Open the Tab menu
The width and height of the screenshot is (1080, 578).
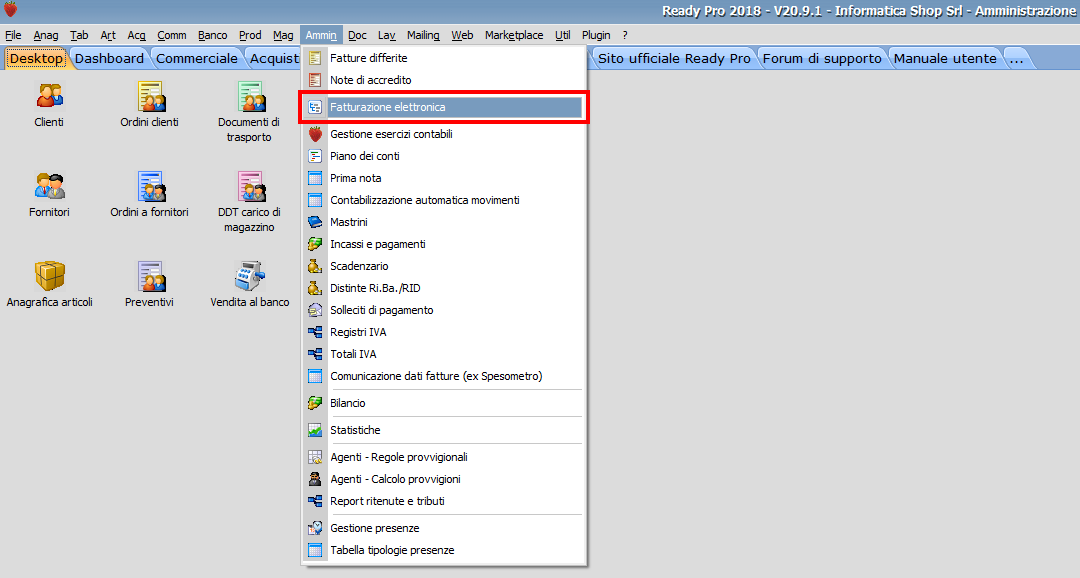(79, 35)
